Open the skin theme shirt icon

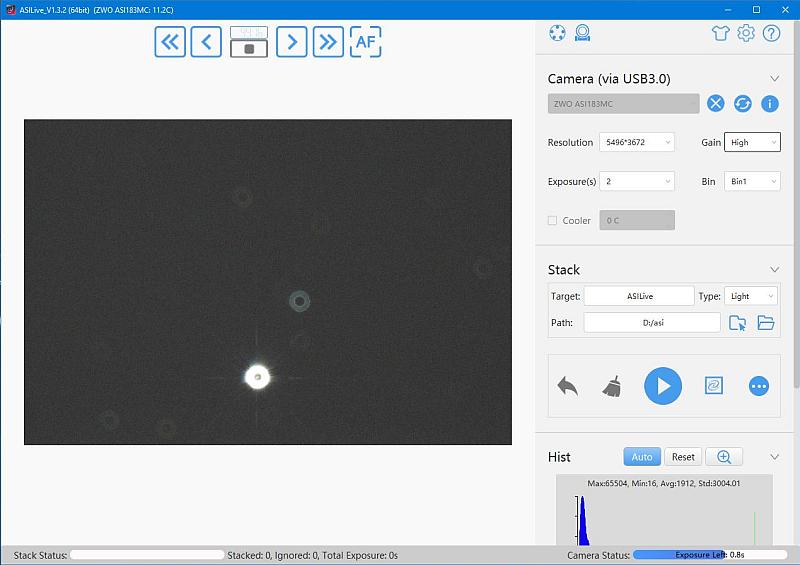coord(720,33)
